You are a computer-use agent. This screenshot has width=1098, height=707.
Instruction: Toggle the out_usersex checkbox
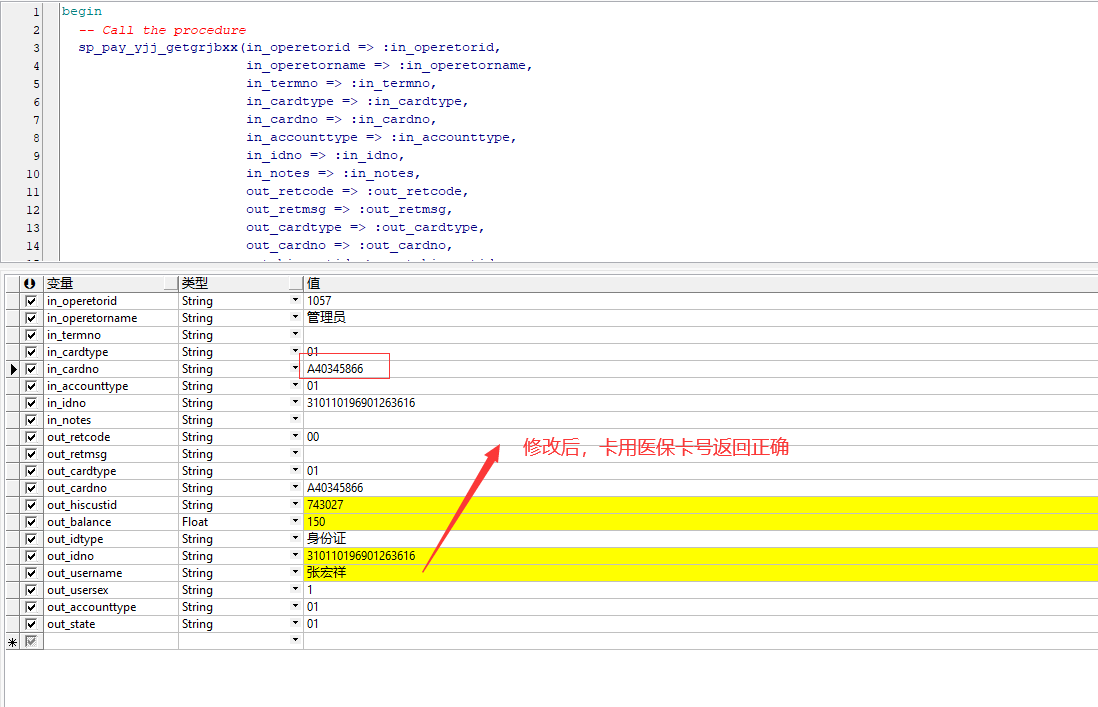pos(31,590)
